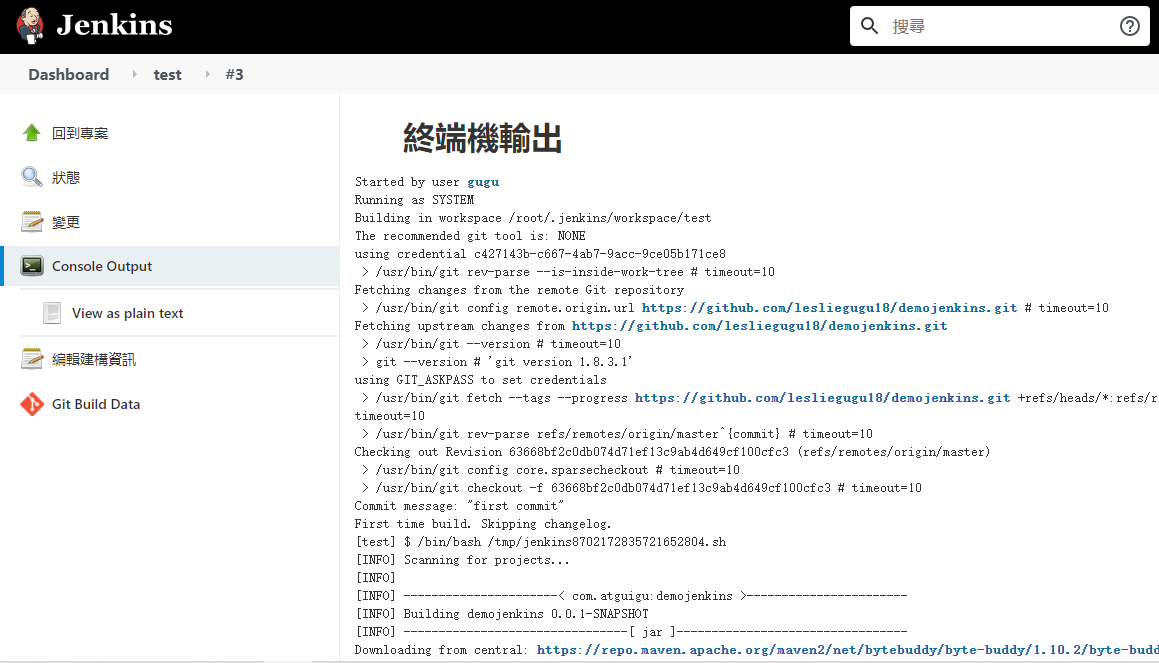Click the document icon beside View as plain text
The image size is (1159, 663).
[x=52, y=313]
